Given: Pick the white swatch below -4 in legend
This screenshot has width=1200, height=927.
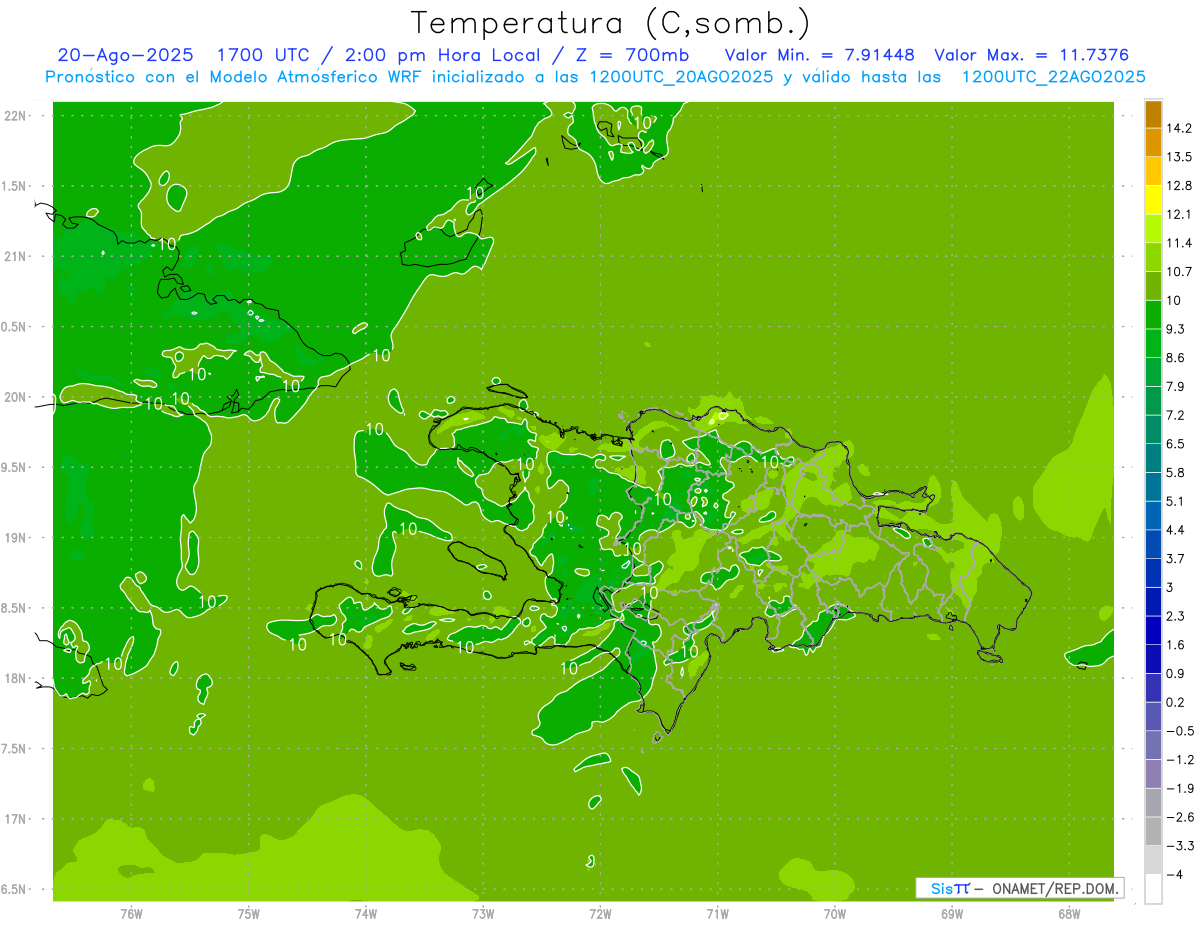Looking at the screenshot, I should (x=1153, y=889).
